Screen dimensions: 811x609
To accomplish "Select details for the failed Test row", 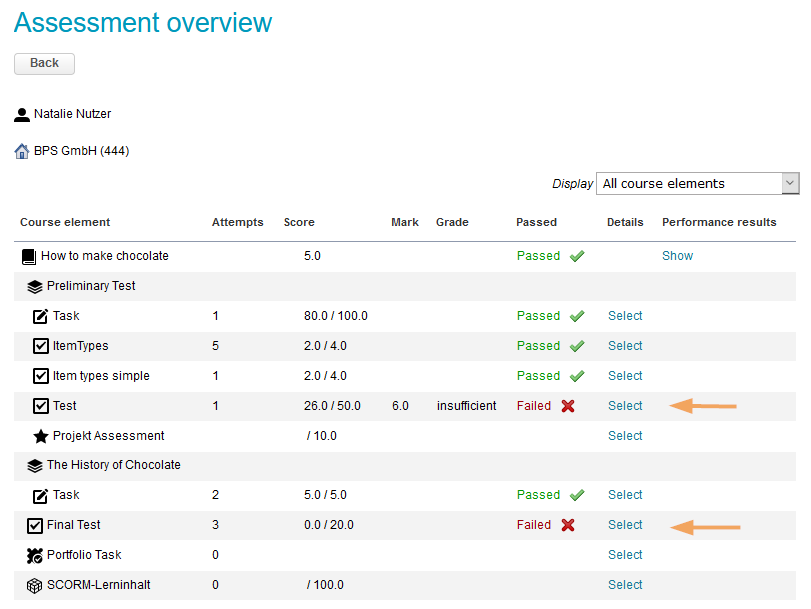I will tap(625, 406).
